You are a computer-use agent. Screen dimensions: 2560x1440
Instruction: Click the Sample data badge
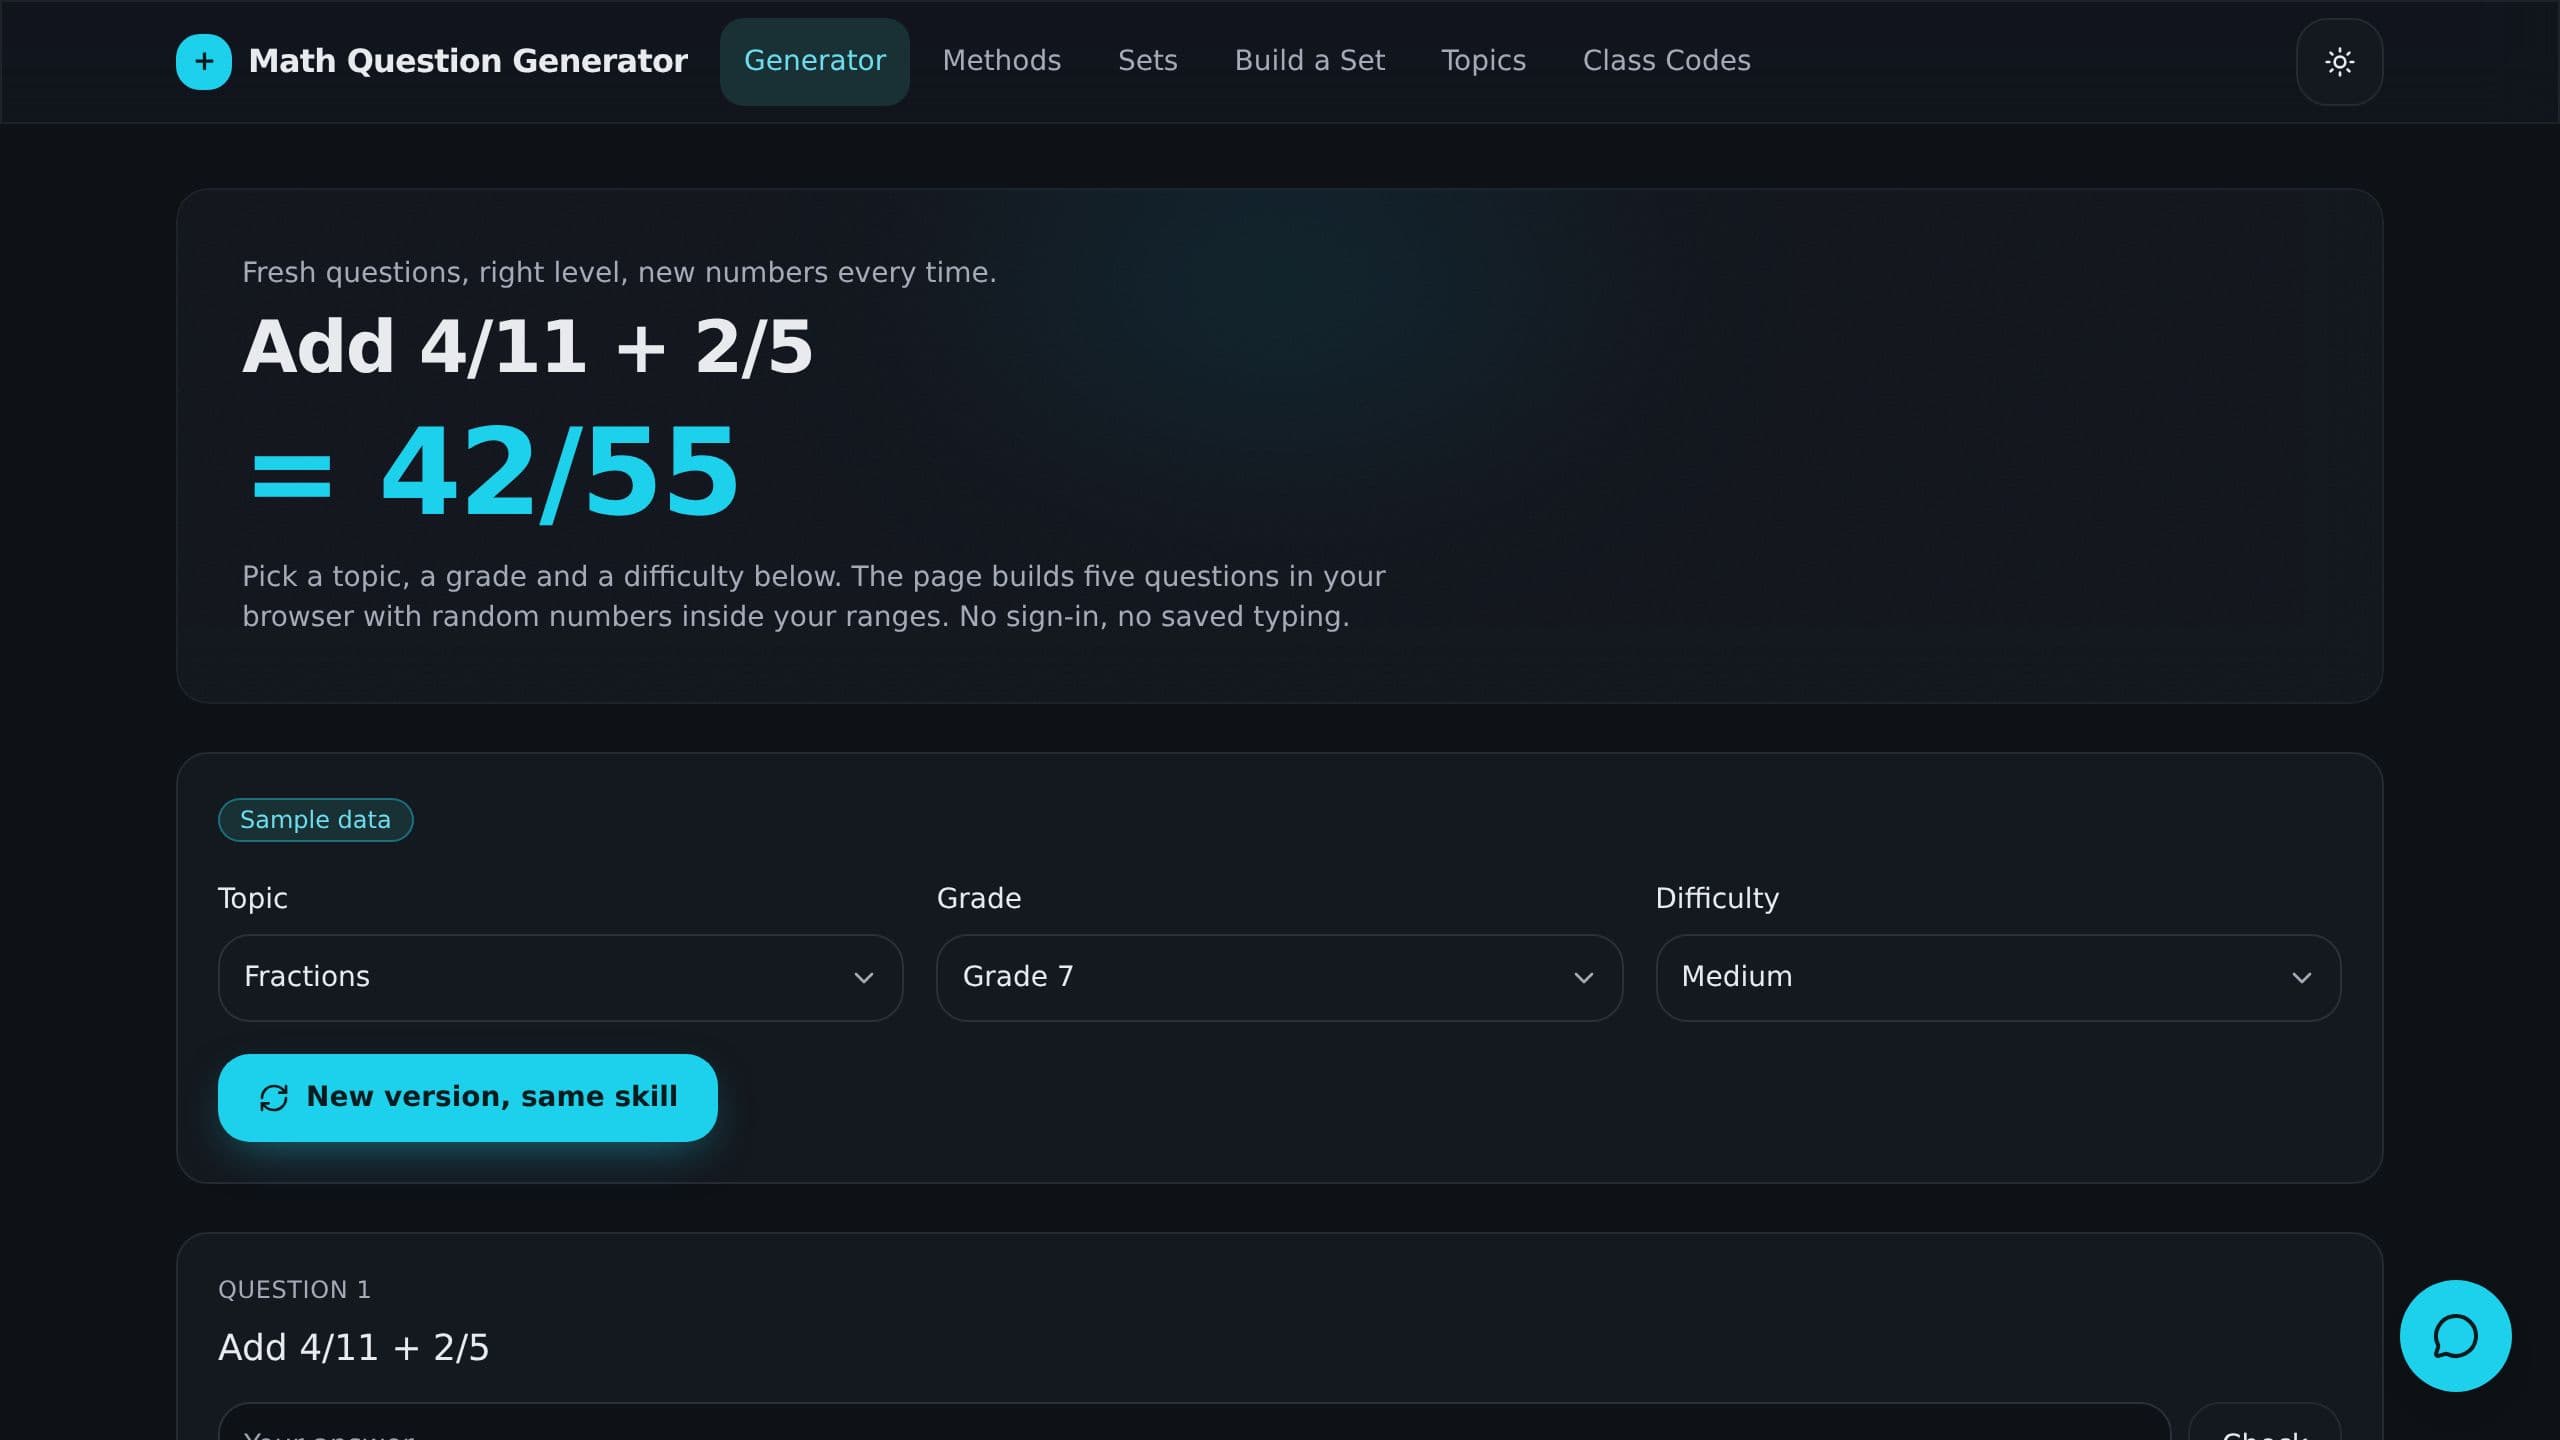tap(315, 819)
